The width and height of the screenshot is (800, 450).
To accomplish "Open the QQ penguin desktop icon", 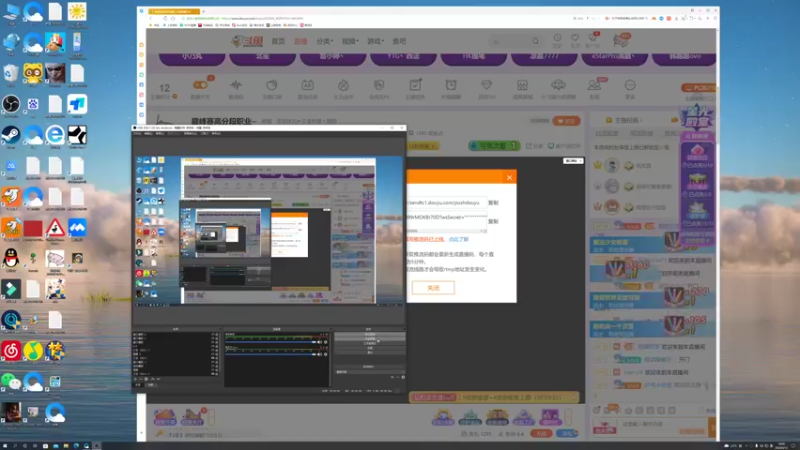I will point(11,258).
